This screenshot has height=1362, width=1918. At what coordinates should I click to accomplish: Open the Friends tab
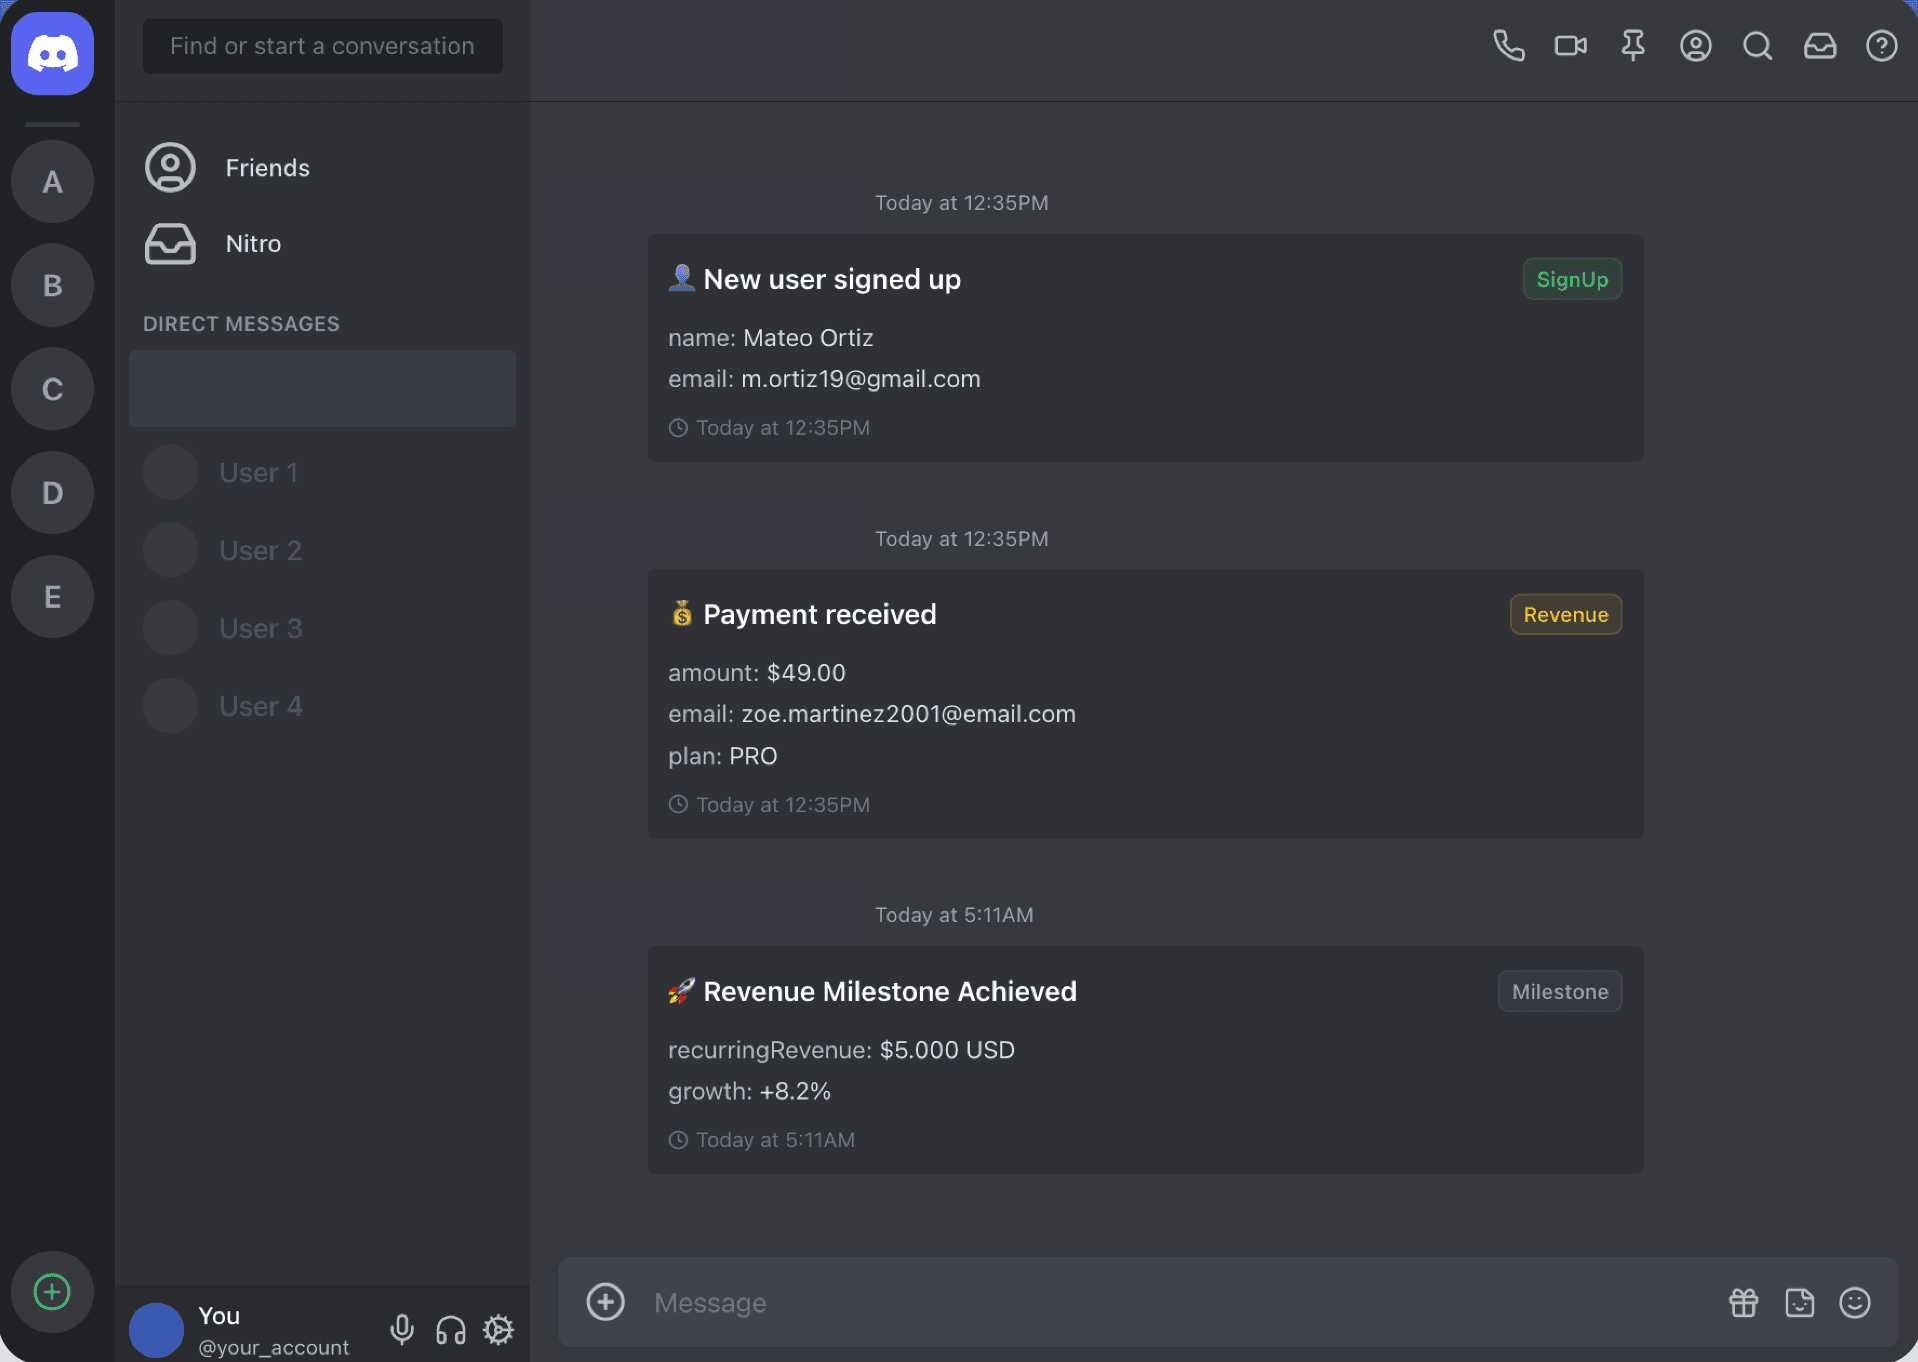tap(267, 168)
